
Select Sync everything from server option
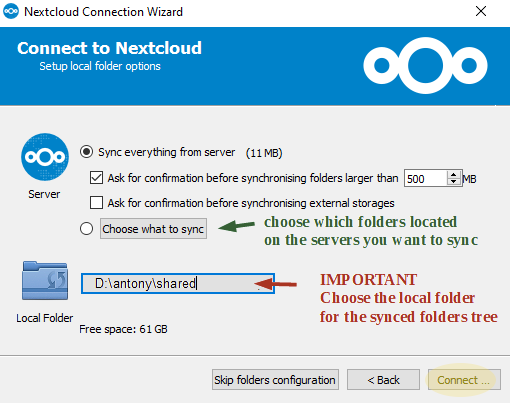tap(86, 152)
